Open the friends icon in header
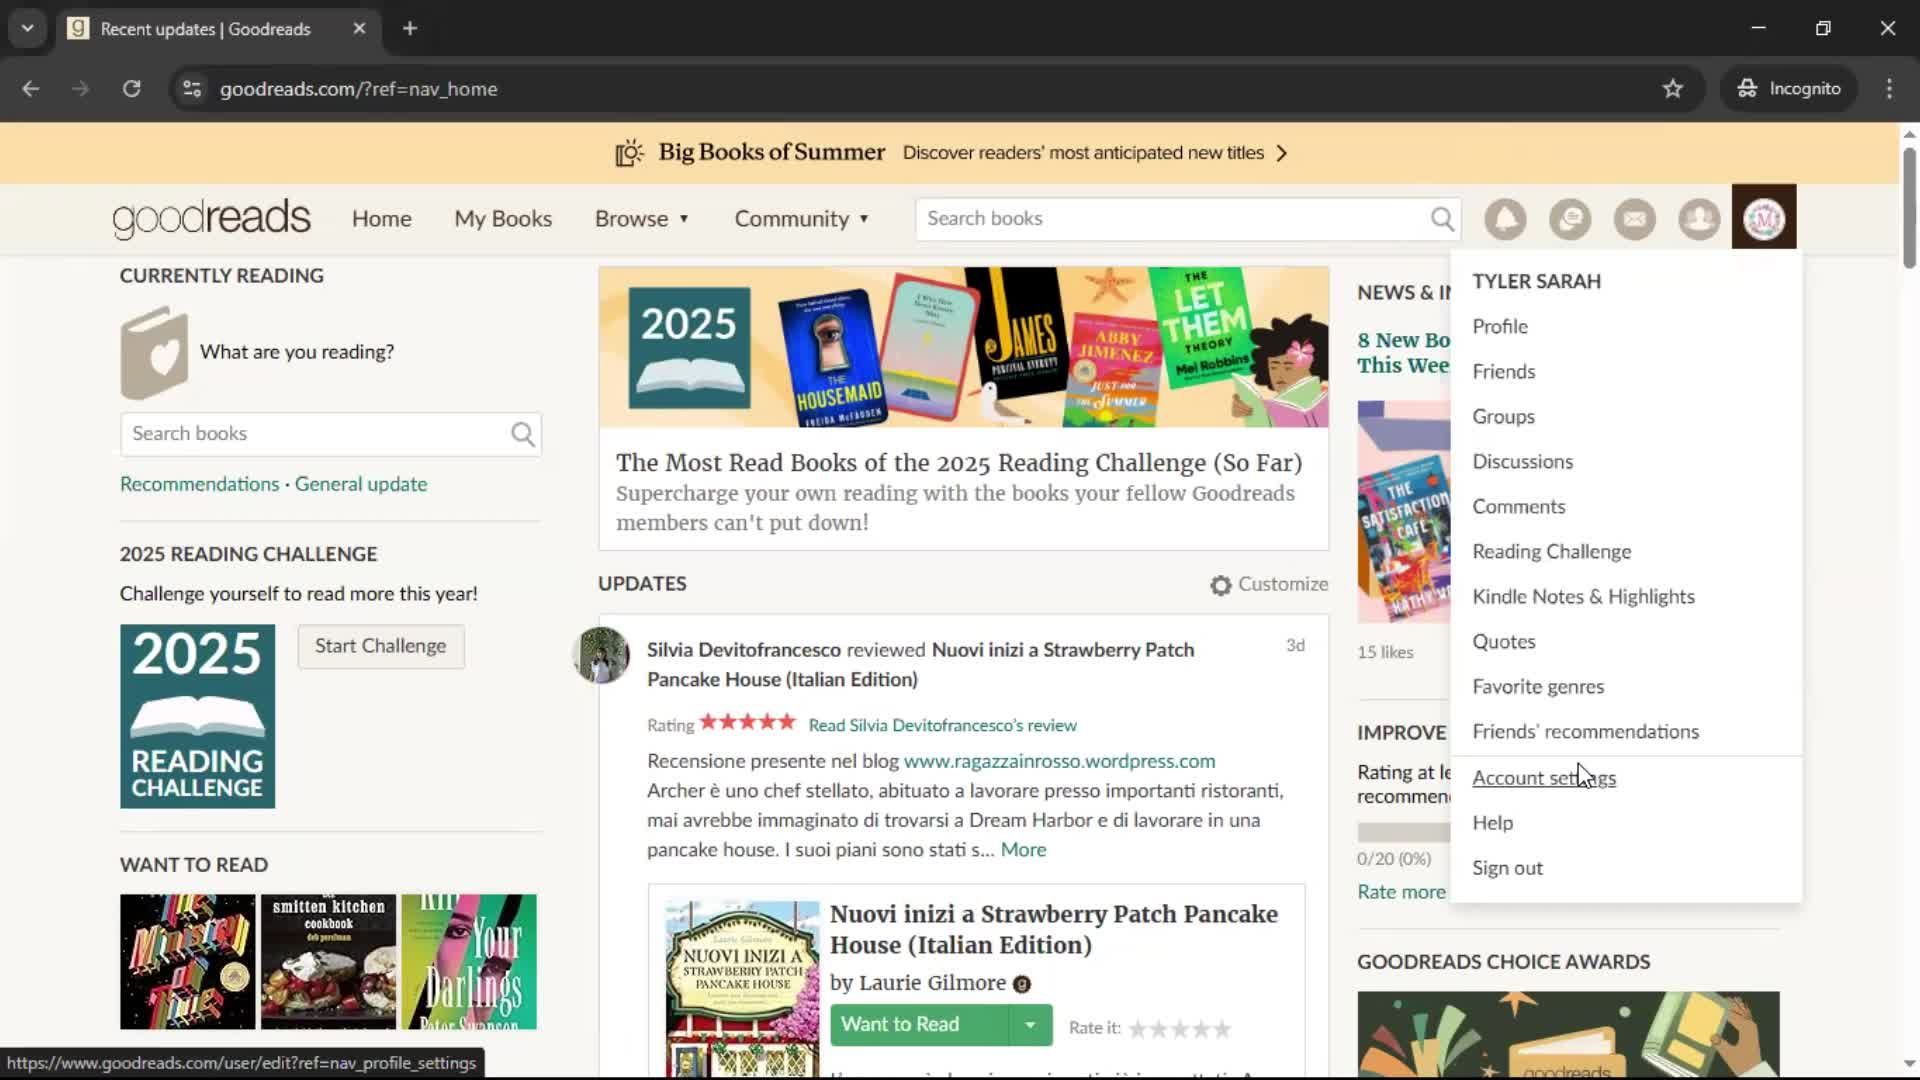The height and width of the screenshot is (1080, 1920). 1699,218
